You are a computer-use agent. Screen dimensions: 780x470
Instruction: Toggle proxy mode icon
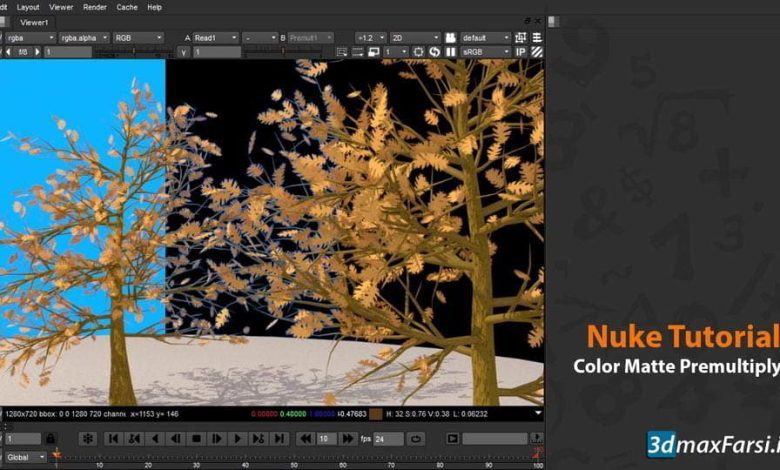374,52
